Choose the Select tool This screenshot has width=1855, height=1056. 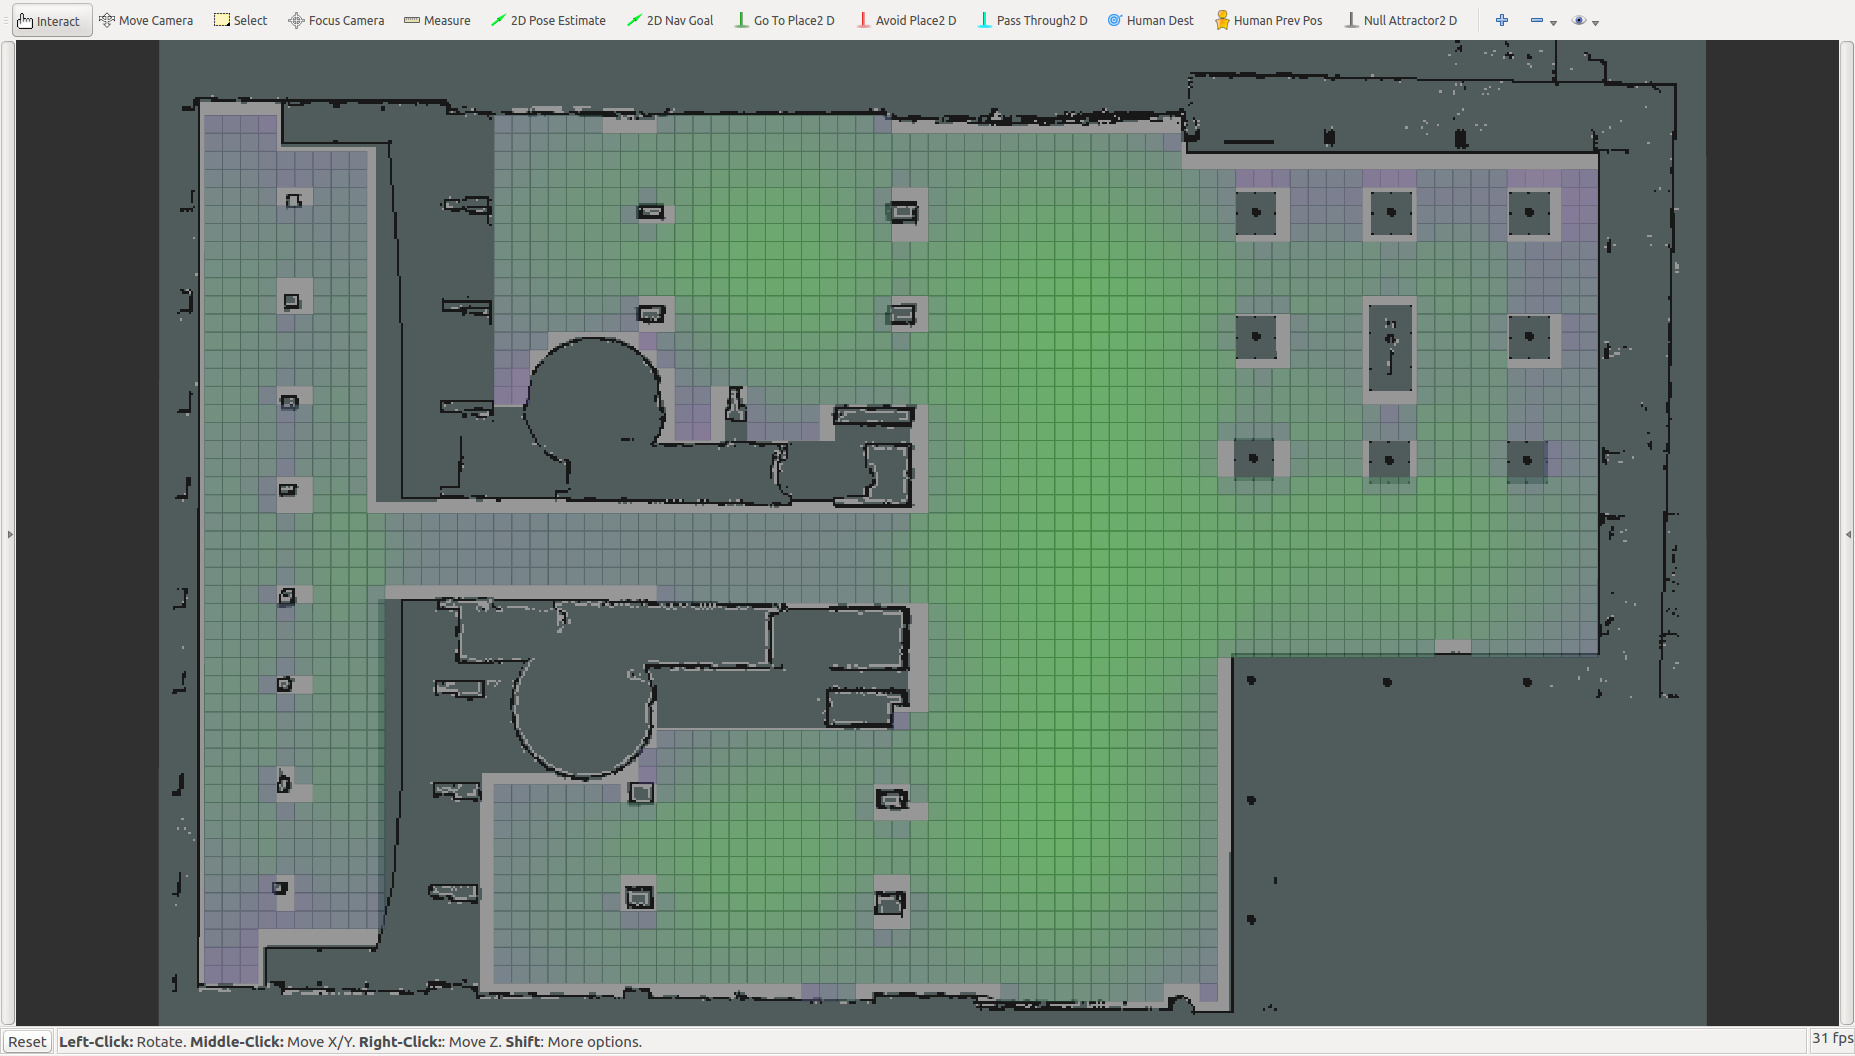[x=241, y=20]
